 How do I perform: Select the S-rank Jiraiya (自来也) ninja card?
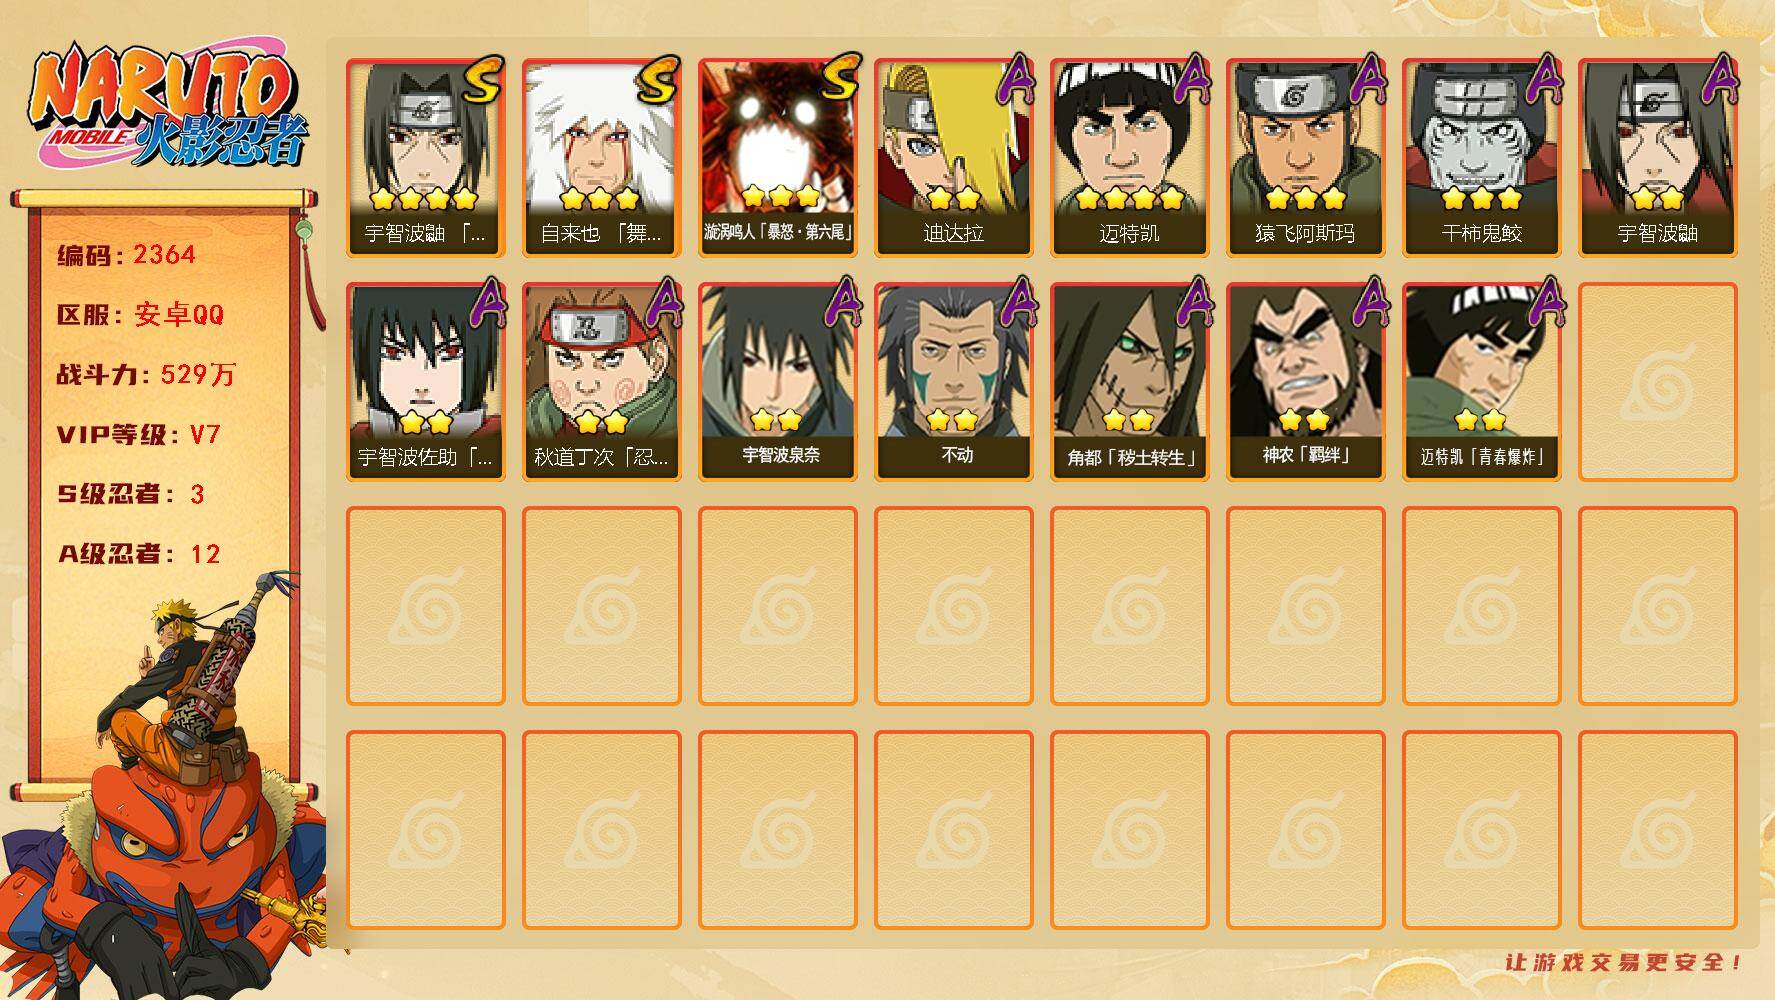coord(602,158)
